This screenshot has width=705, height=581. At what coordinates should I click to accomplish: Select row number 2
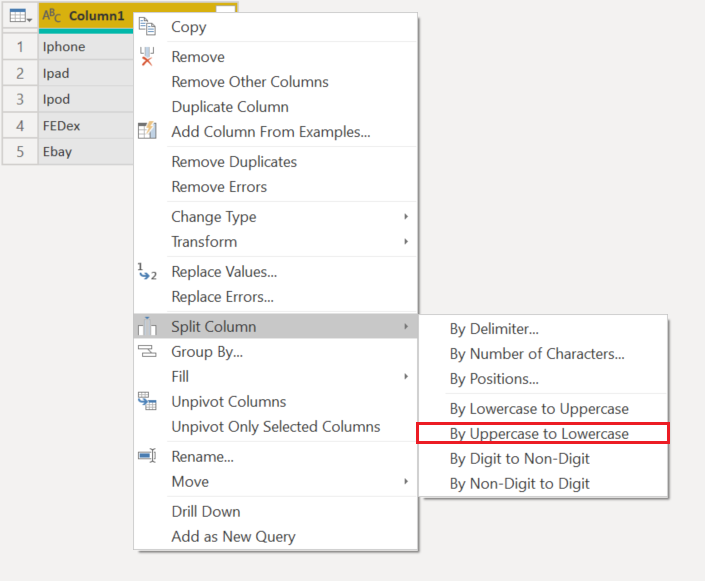point(20,73)
